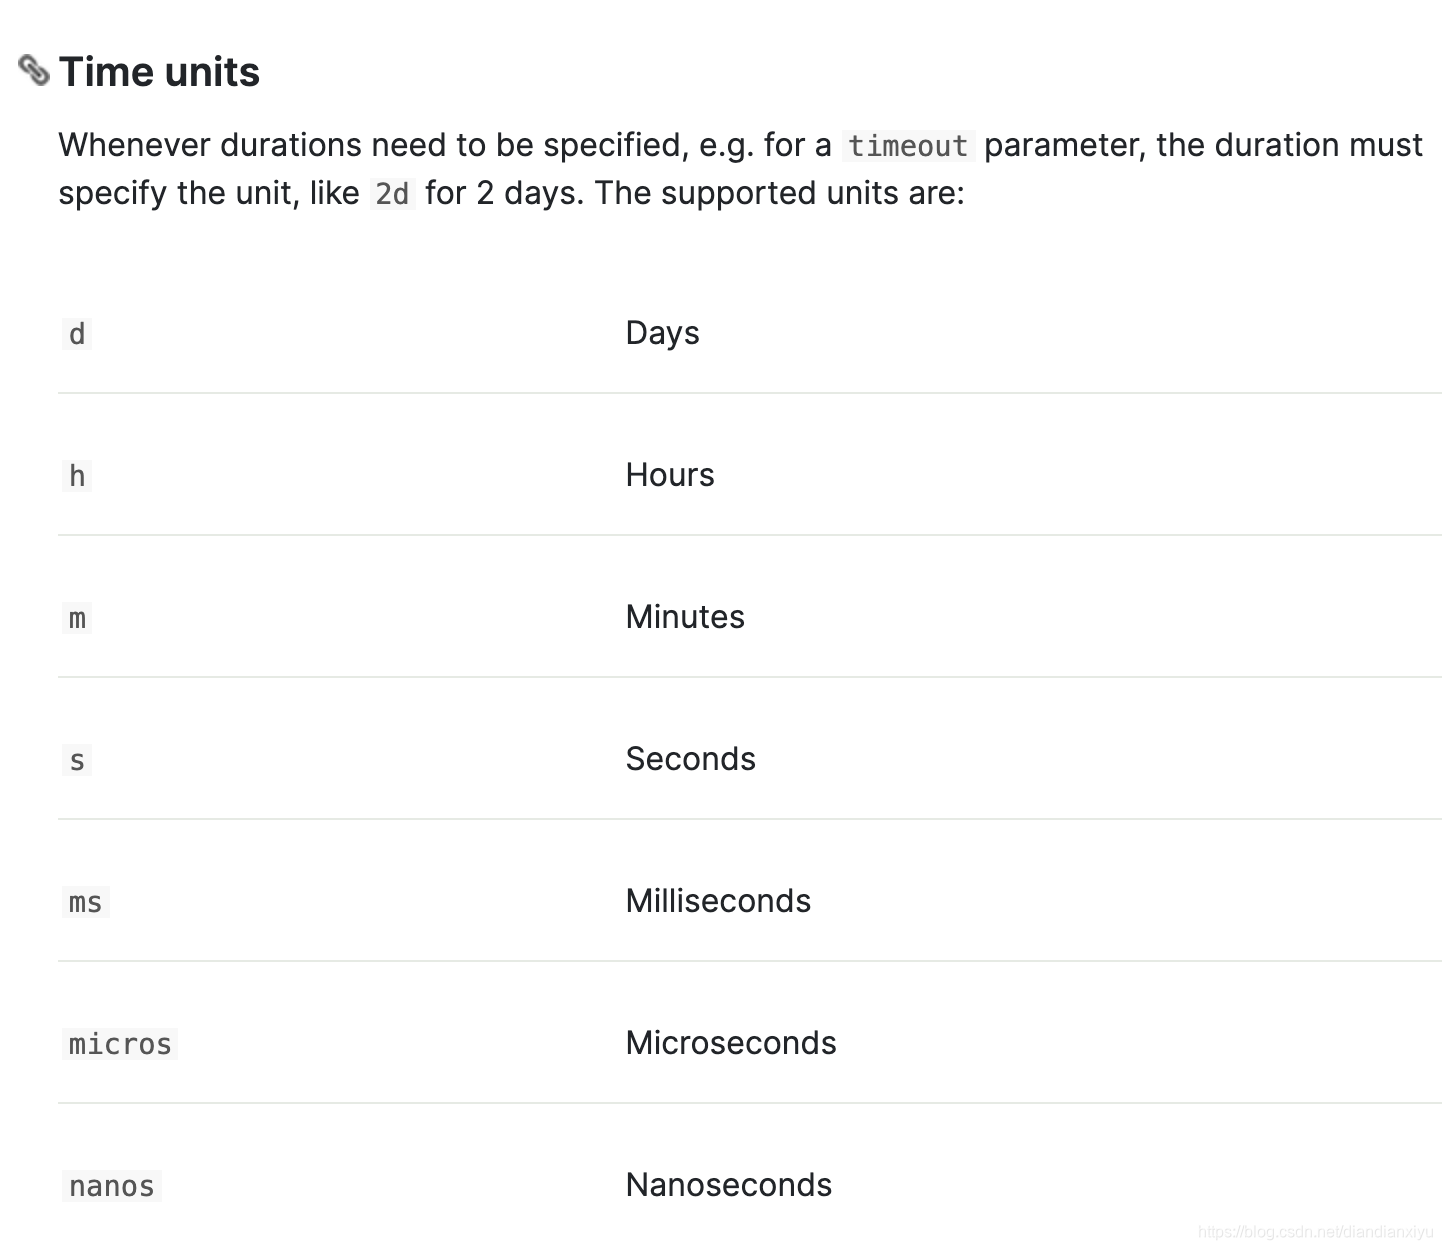1442x1250 pixels.
Task: Click the 2d inline code example
Action: tap(392, 193)
